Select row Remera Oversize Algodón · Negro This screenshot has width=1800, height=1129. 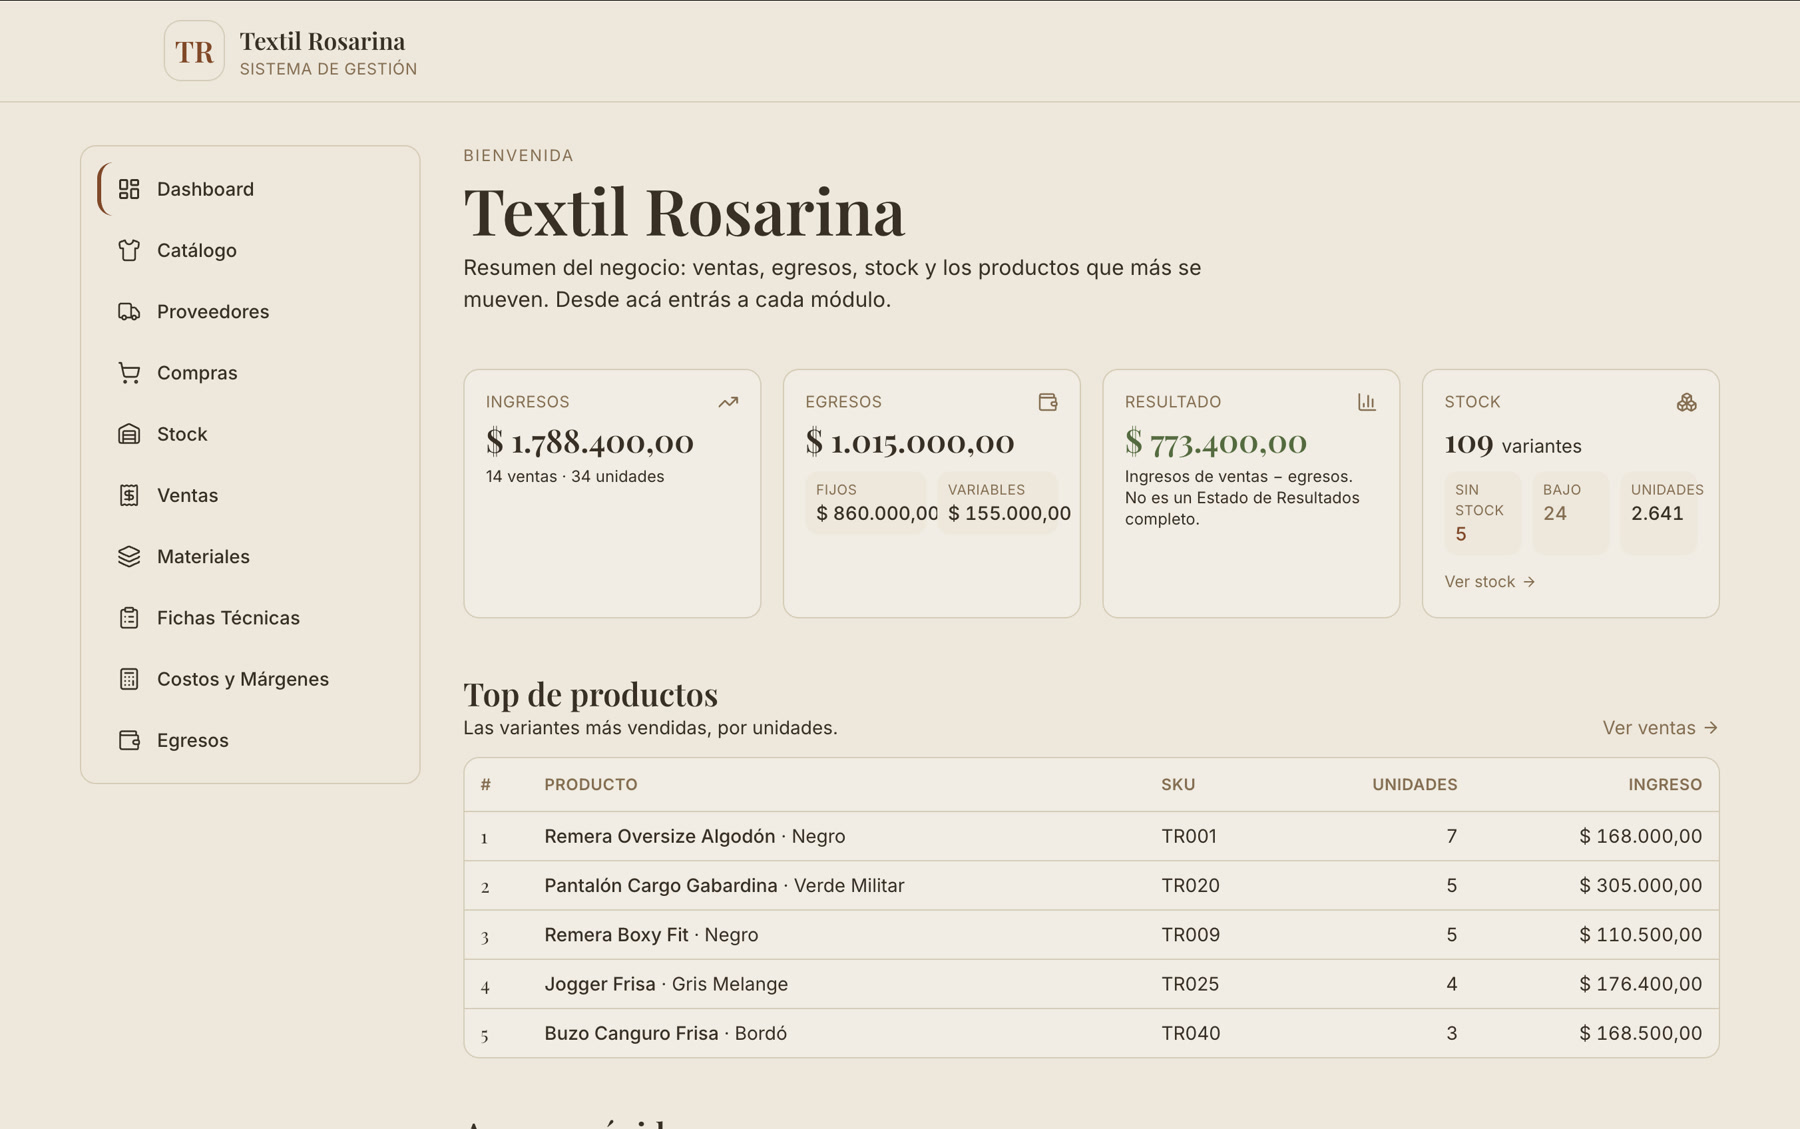(1091, 836)
